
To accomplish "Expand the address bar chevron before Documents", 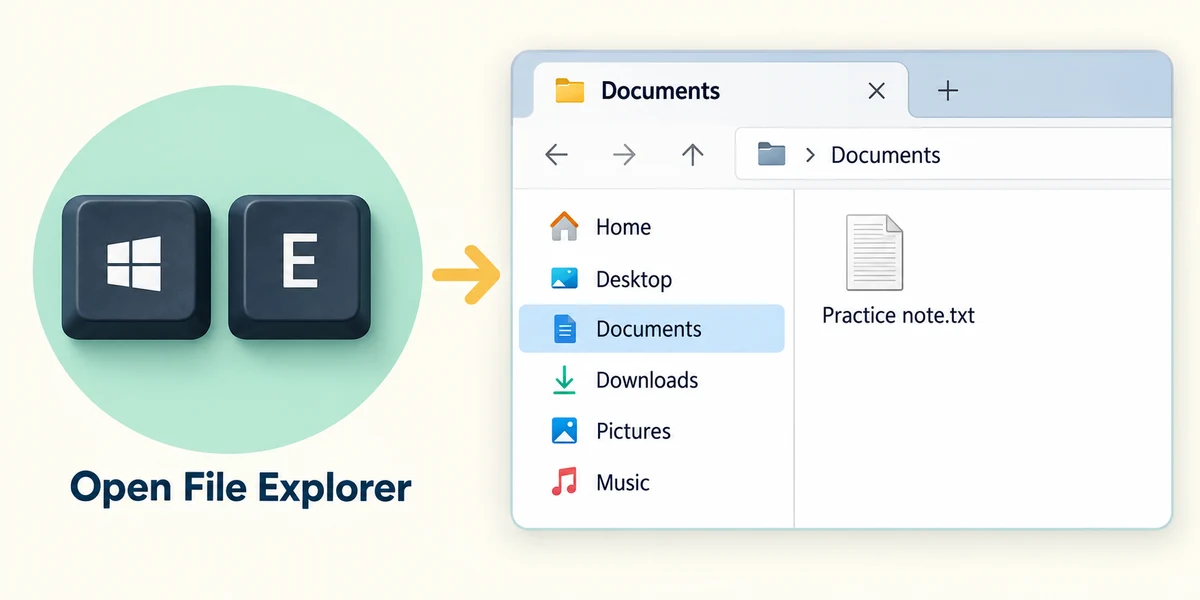I will tap(810, 155).
